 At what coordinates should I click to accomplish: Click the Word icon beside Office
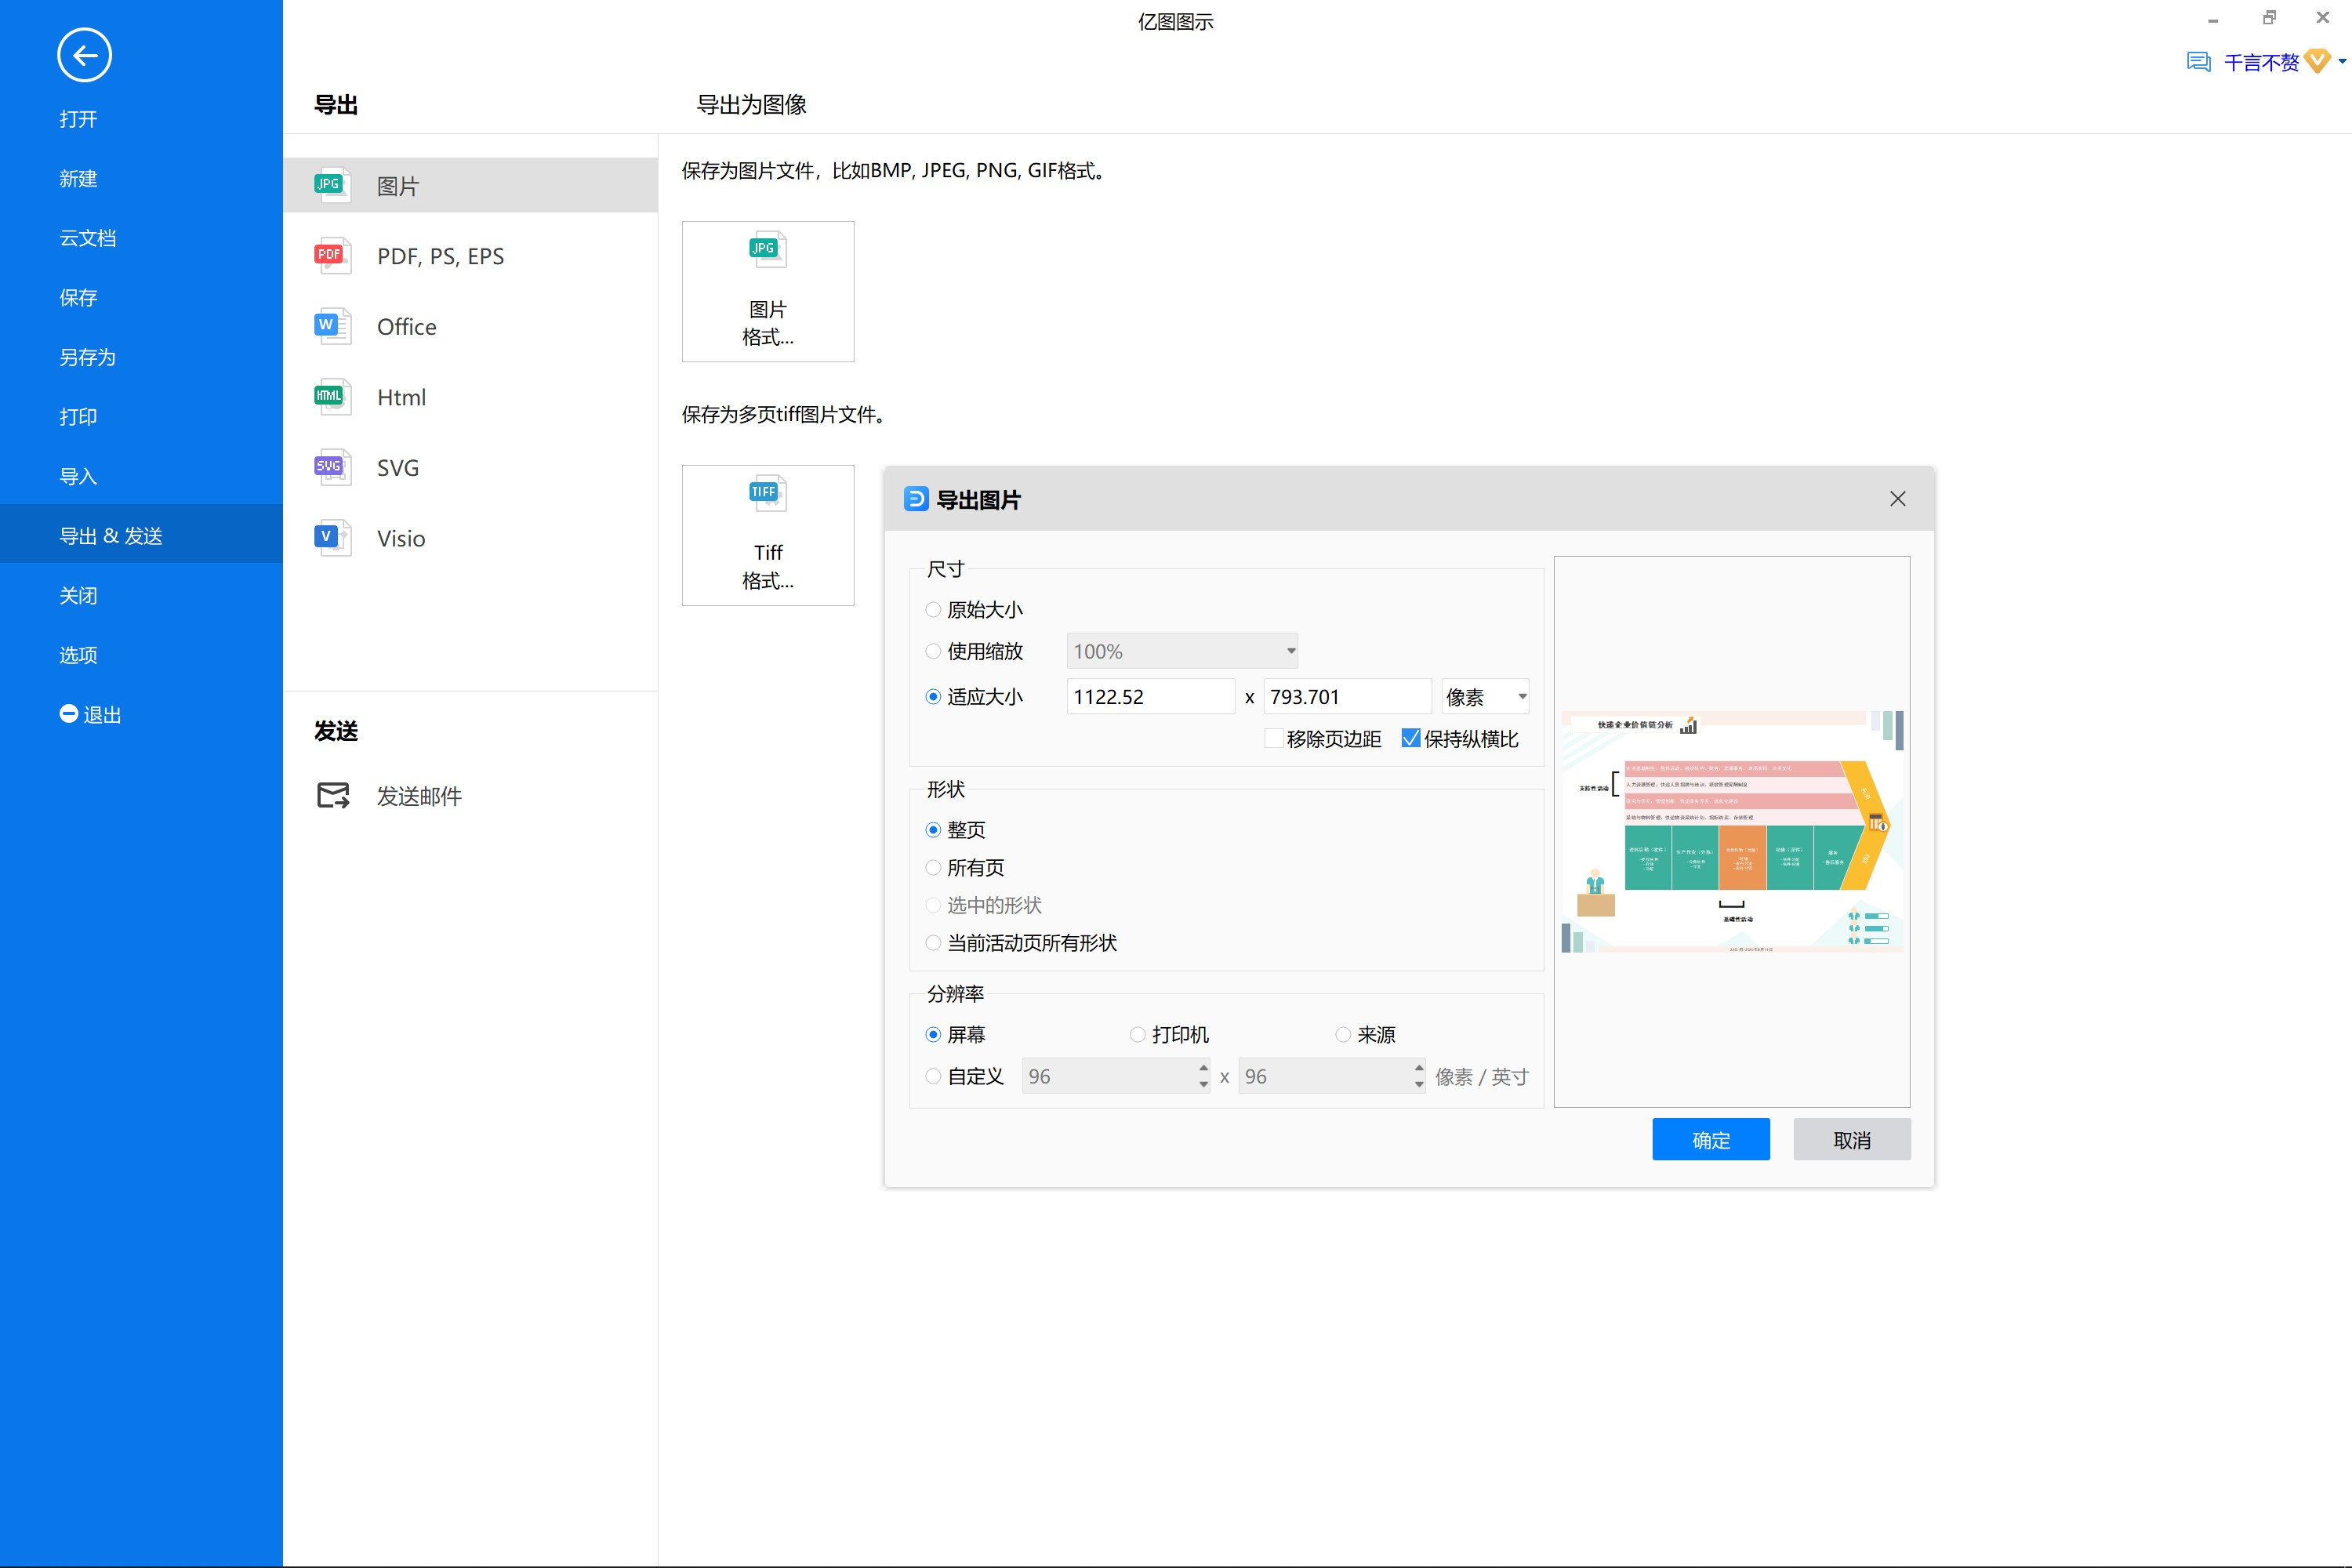332,326
